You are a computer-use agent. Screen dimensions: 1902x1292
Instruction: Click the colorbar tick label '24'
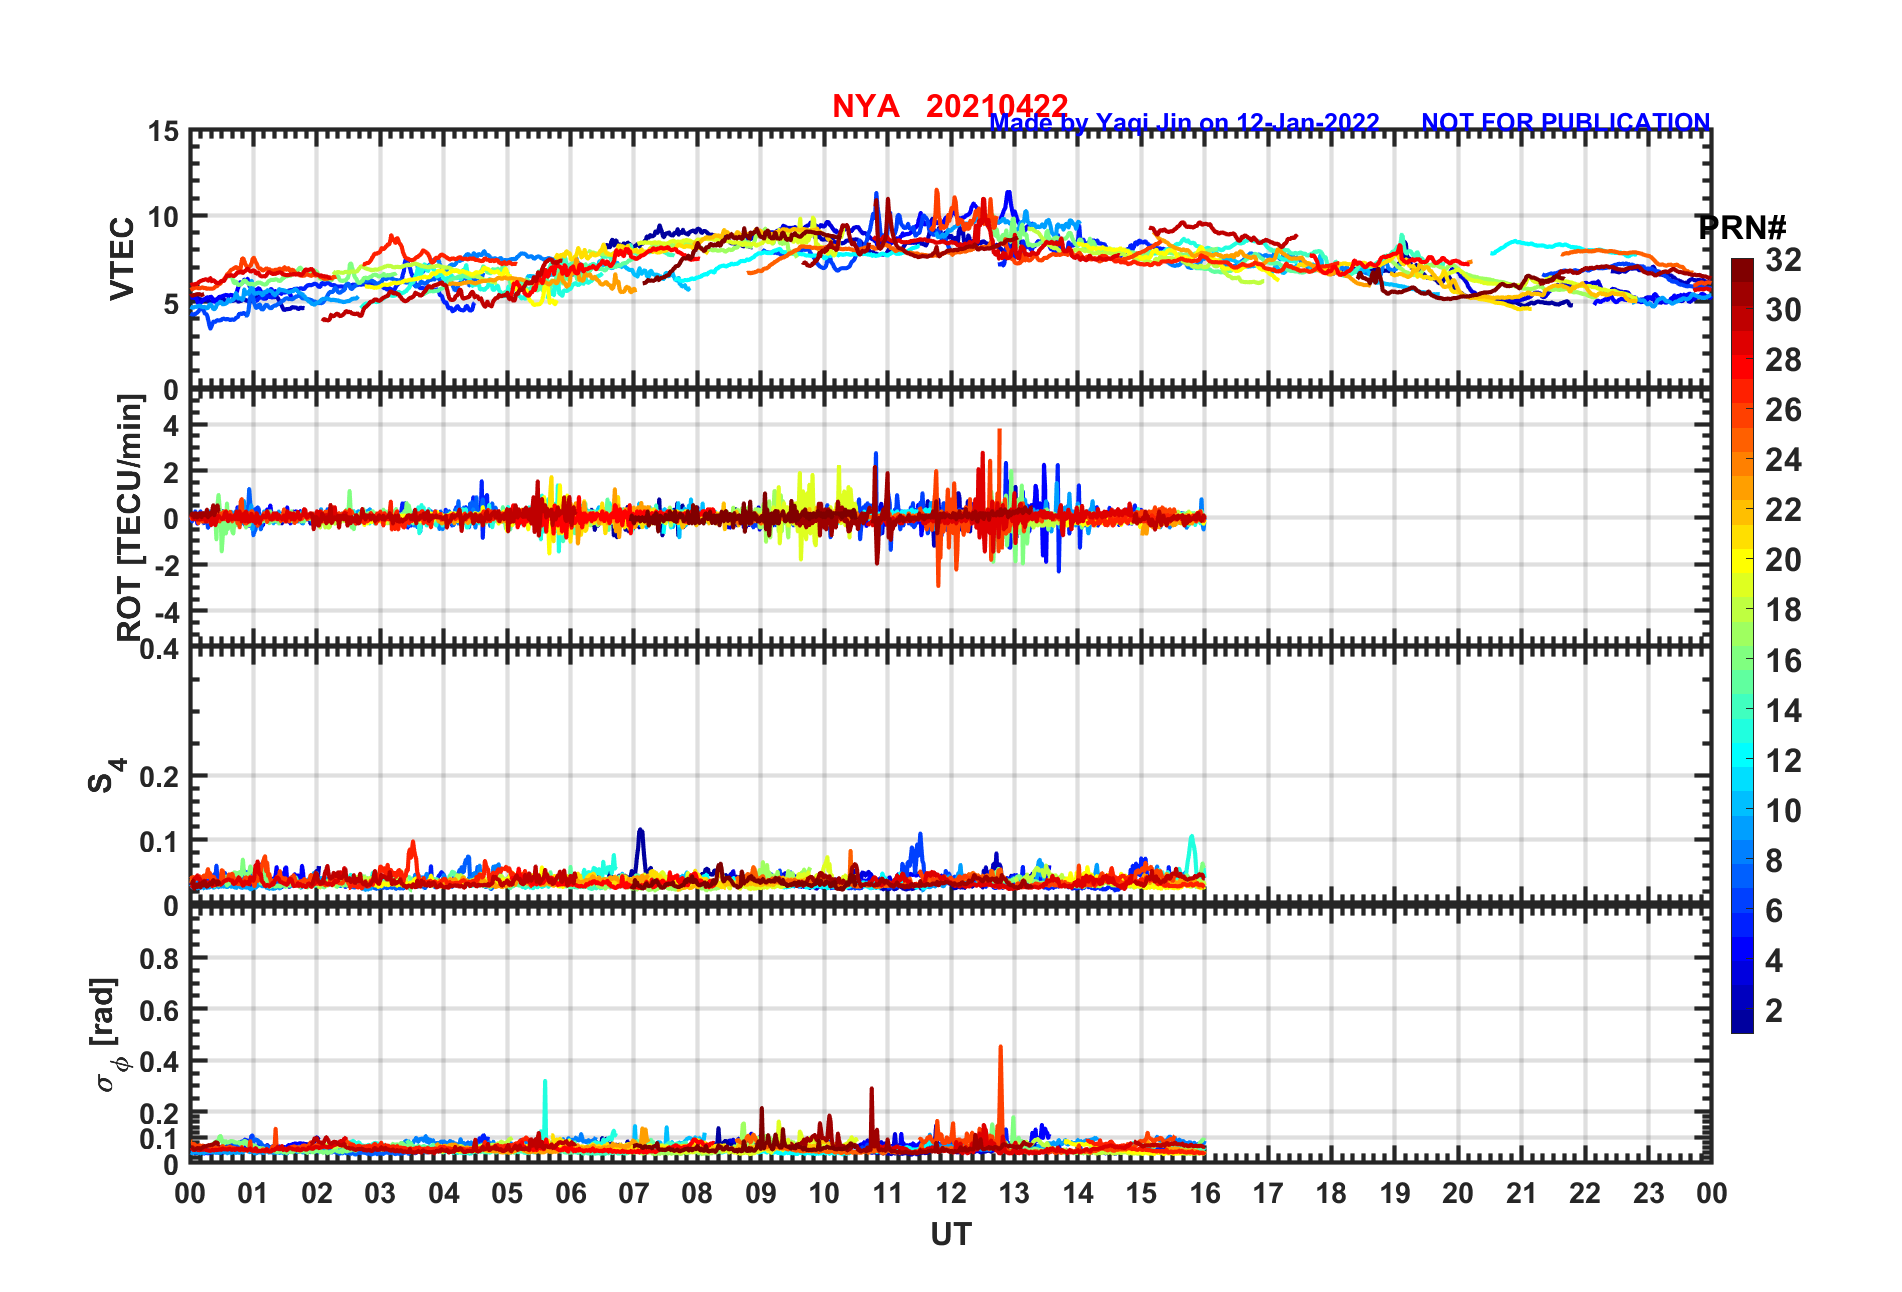[1783, 460]
